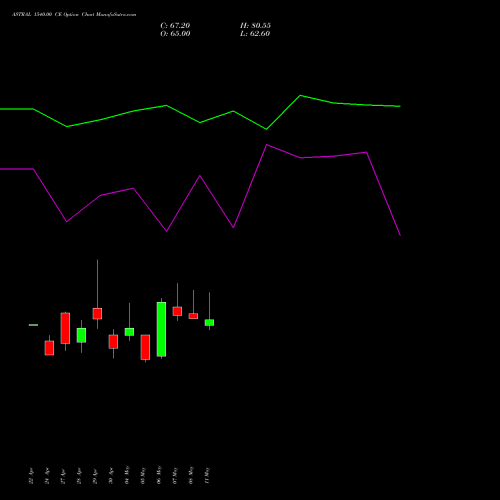Click the high value H: 80.55
Viewport: 500px width, 500px height.
[x=255, y=26]
